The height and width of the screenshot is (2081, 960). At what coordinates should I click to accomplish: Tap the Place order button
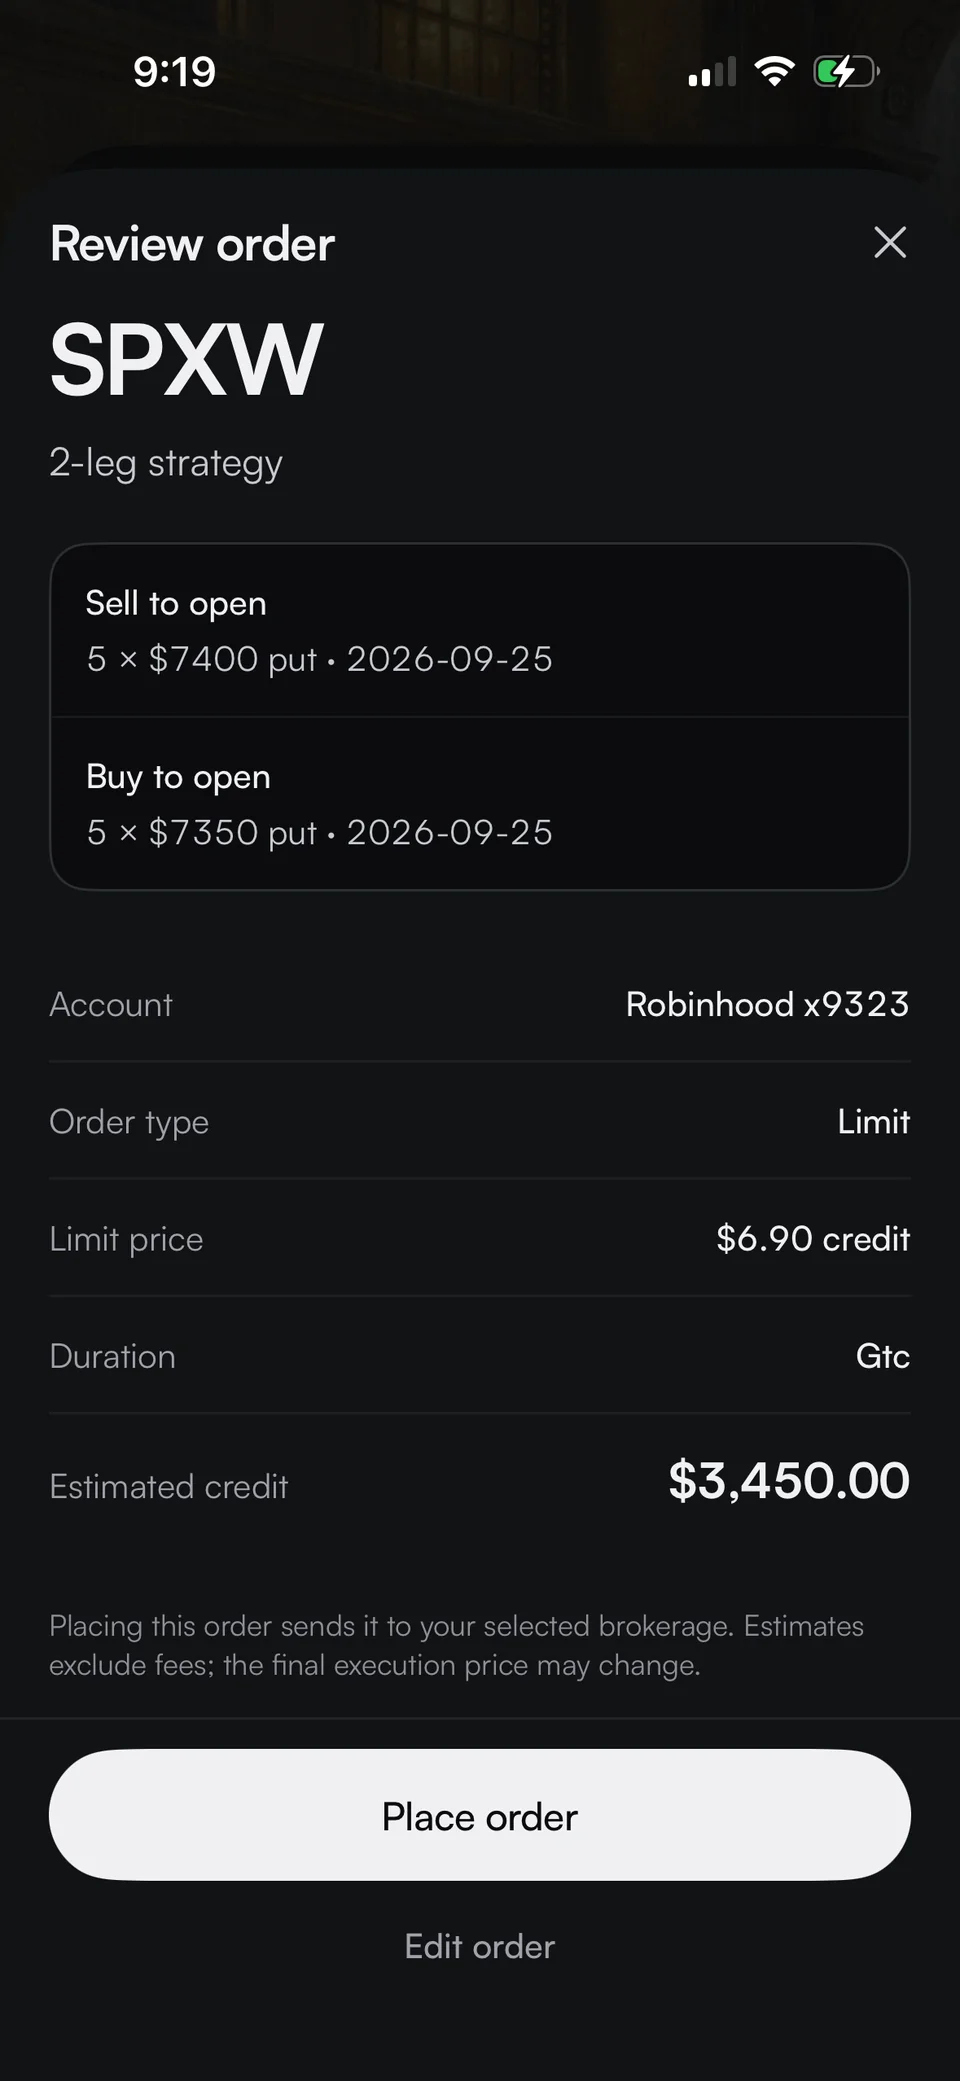click(x=480, y=1815)
